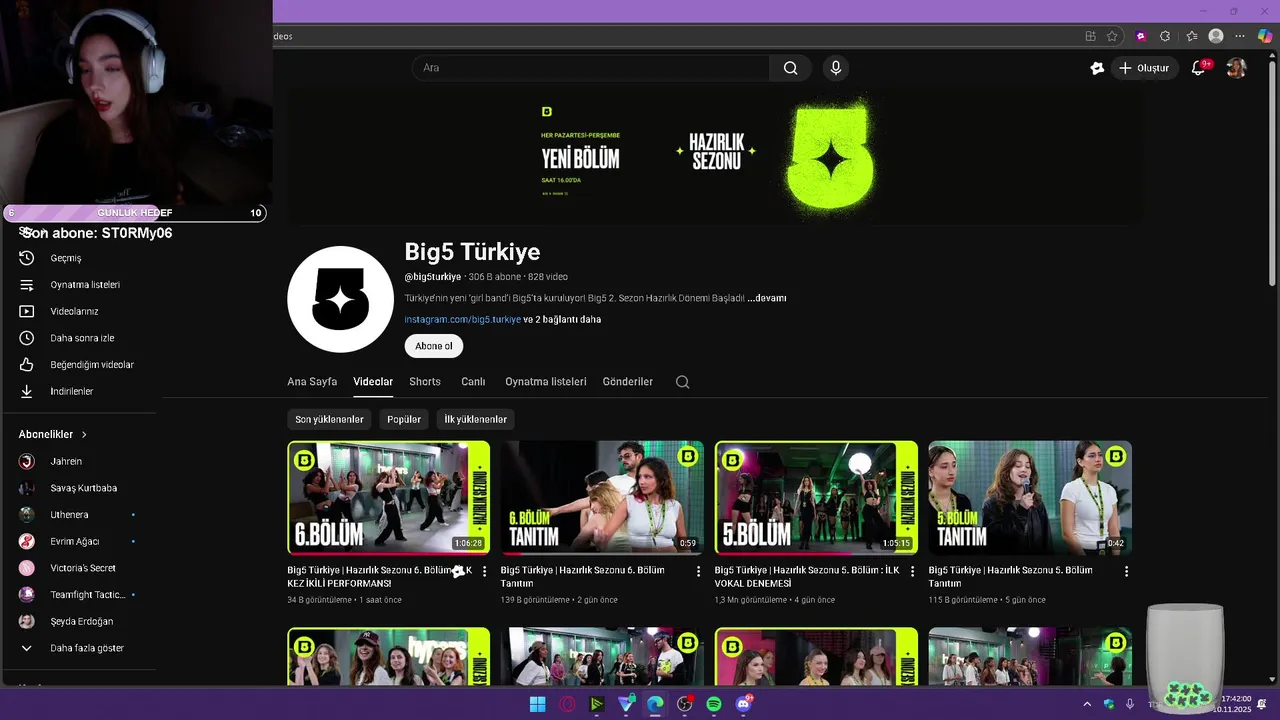This screenshot has height=720, width=1280.
Task: Open Discord from taskbar
Action: 743,704
